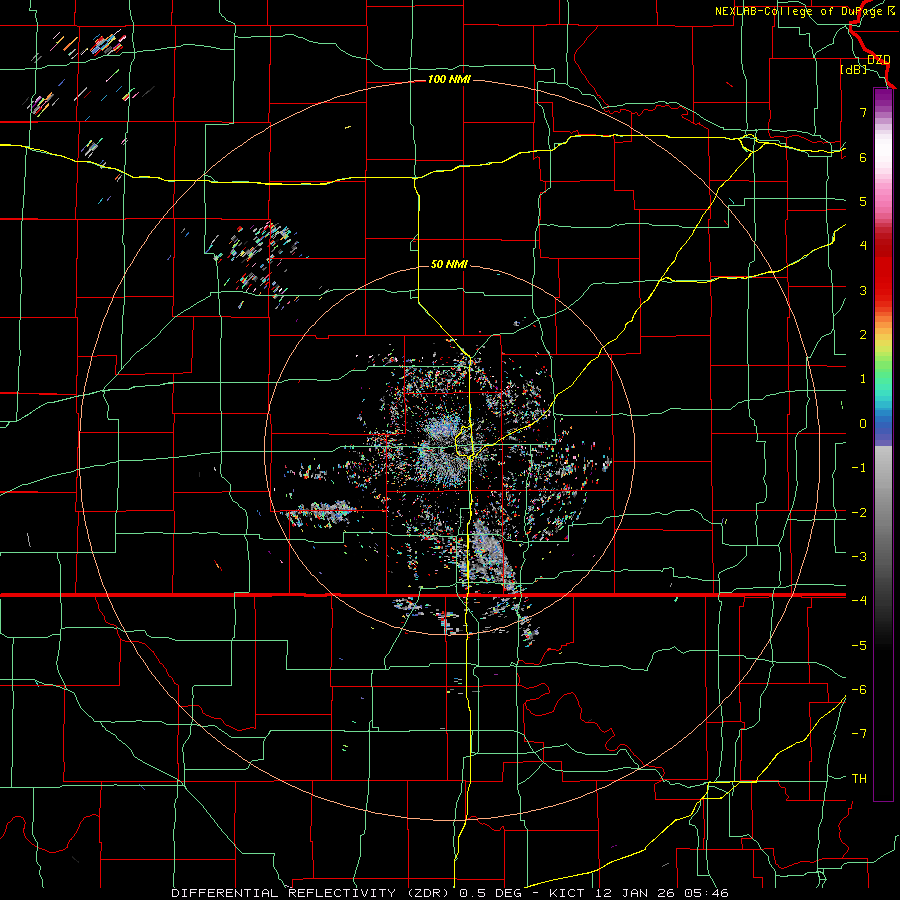This screenshot has height=900, width=900.
Task: Click the -1 value on the color scale
Action: 859,468
